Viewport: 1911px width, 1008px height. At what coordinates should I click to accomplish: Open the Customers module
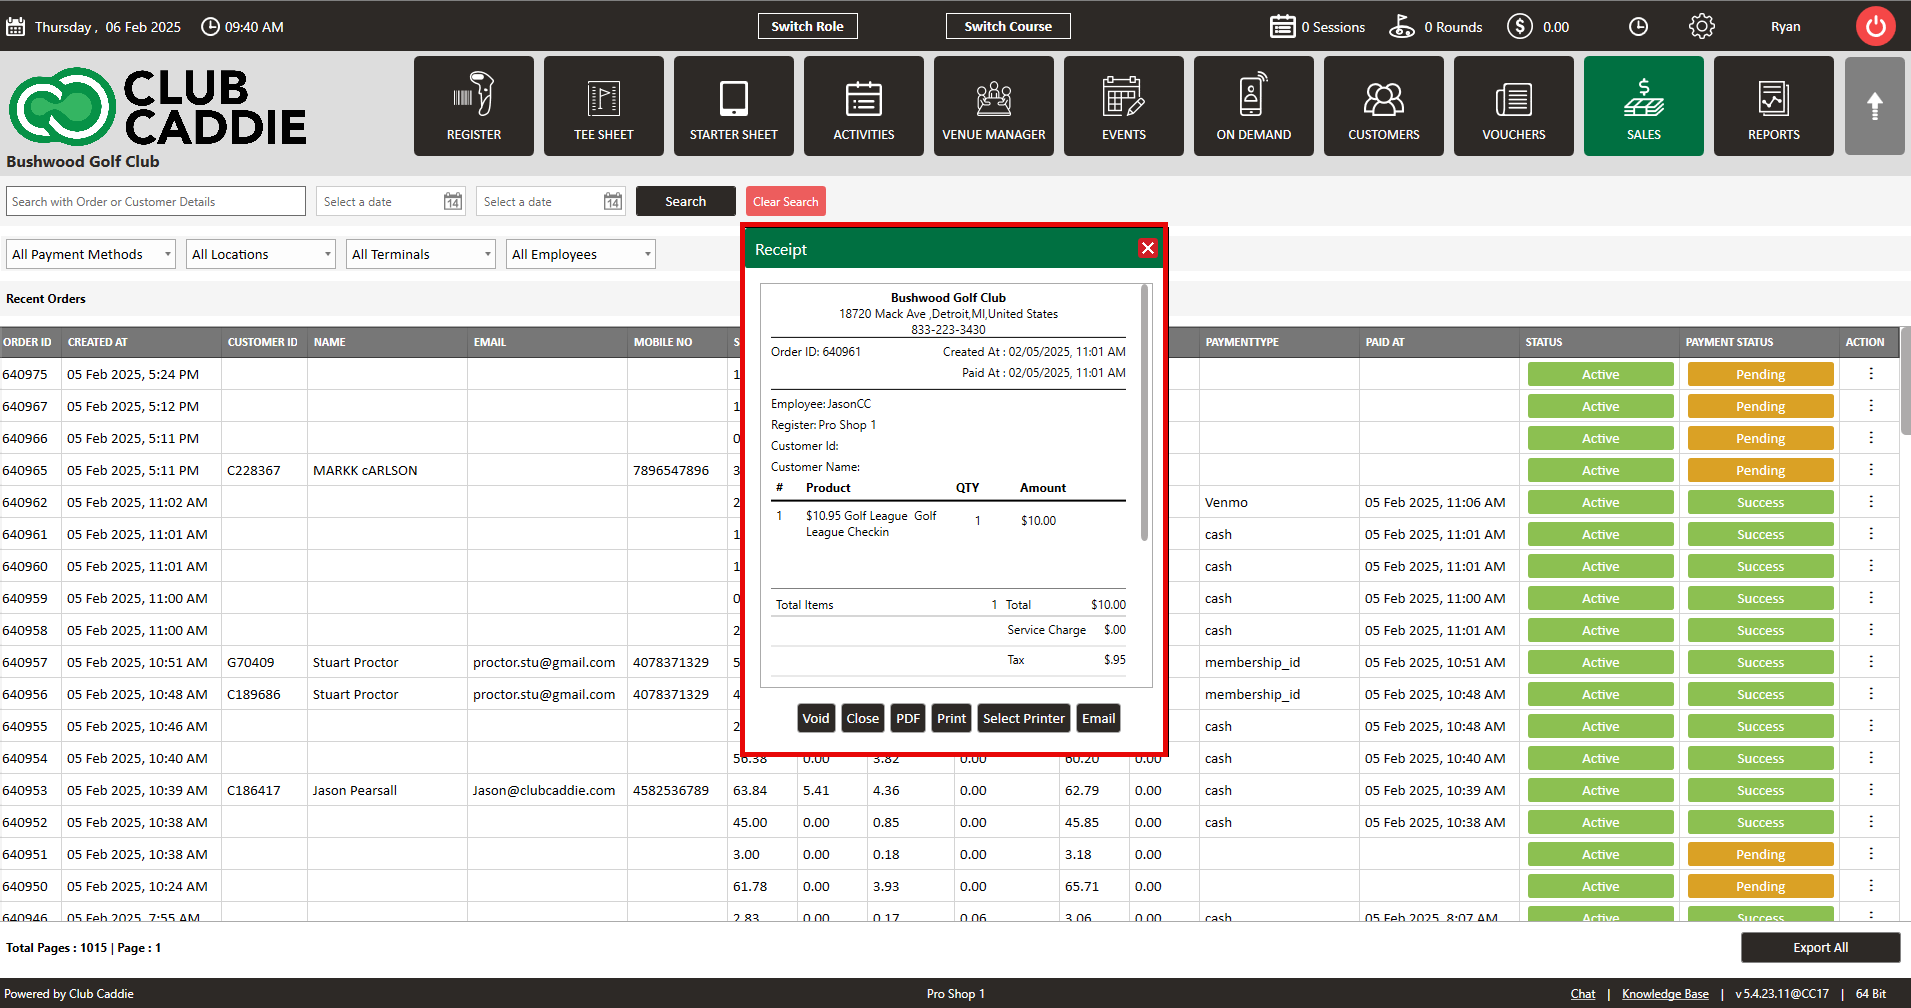[x=1384, y=106]
